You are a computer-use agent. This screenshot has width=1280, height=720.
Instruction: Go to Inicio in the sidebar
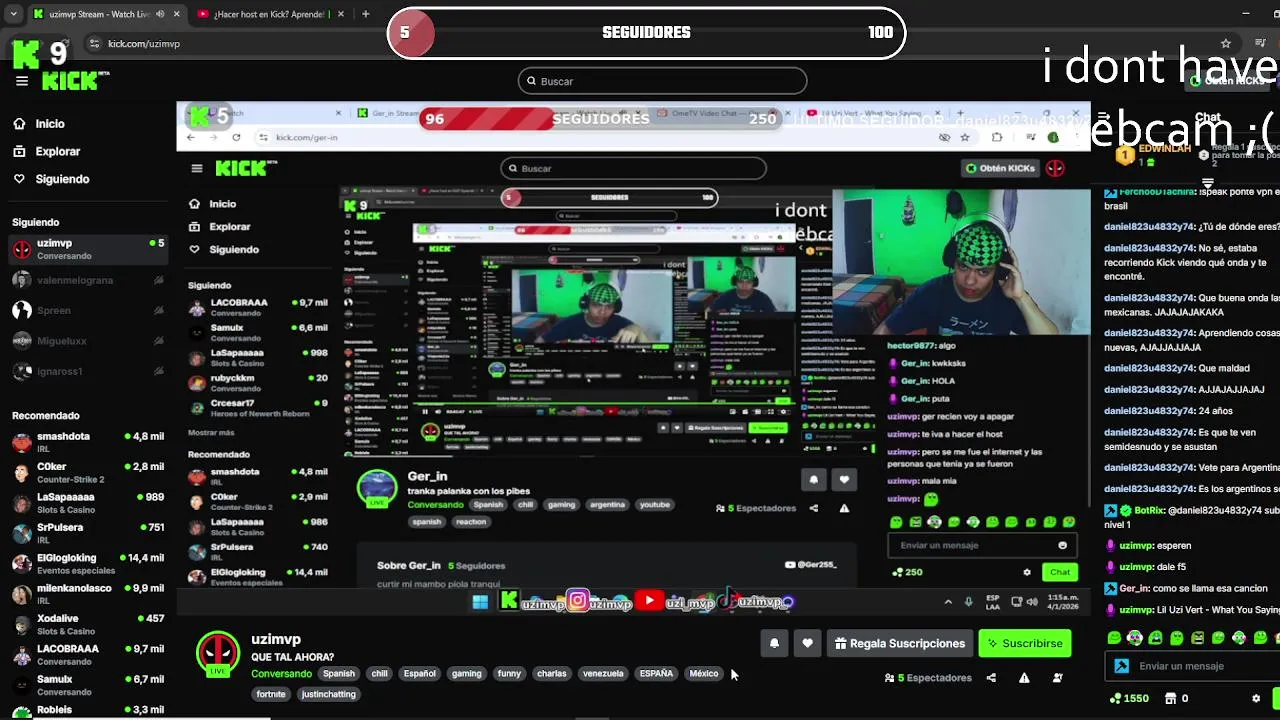click(40, 124)
